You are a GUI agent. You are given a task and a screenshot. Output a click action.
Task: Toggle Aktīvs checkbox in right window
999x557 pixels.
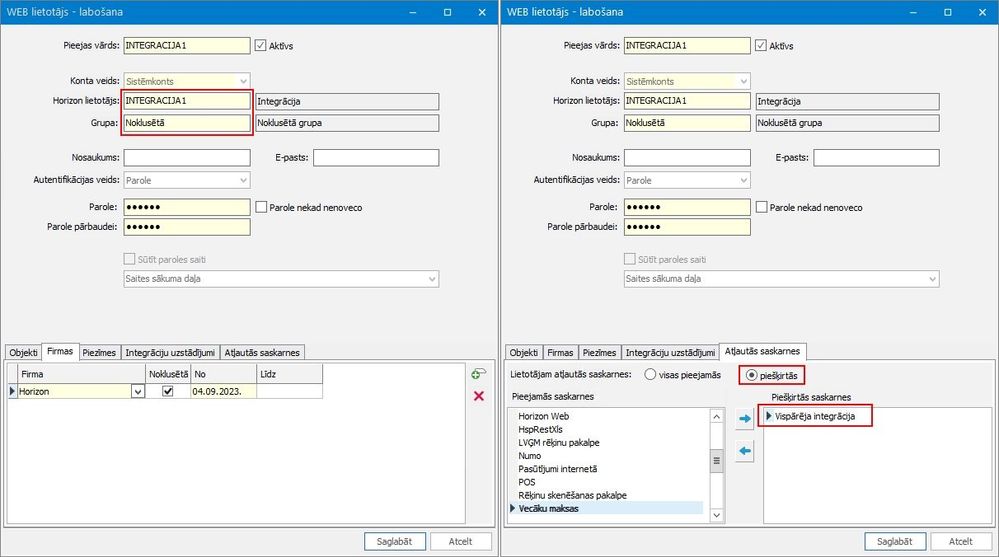[760, 45]
